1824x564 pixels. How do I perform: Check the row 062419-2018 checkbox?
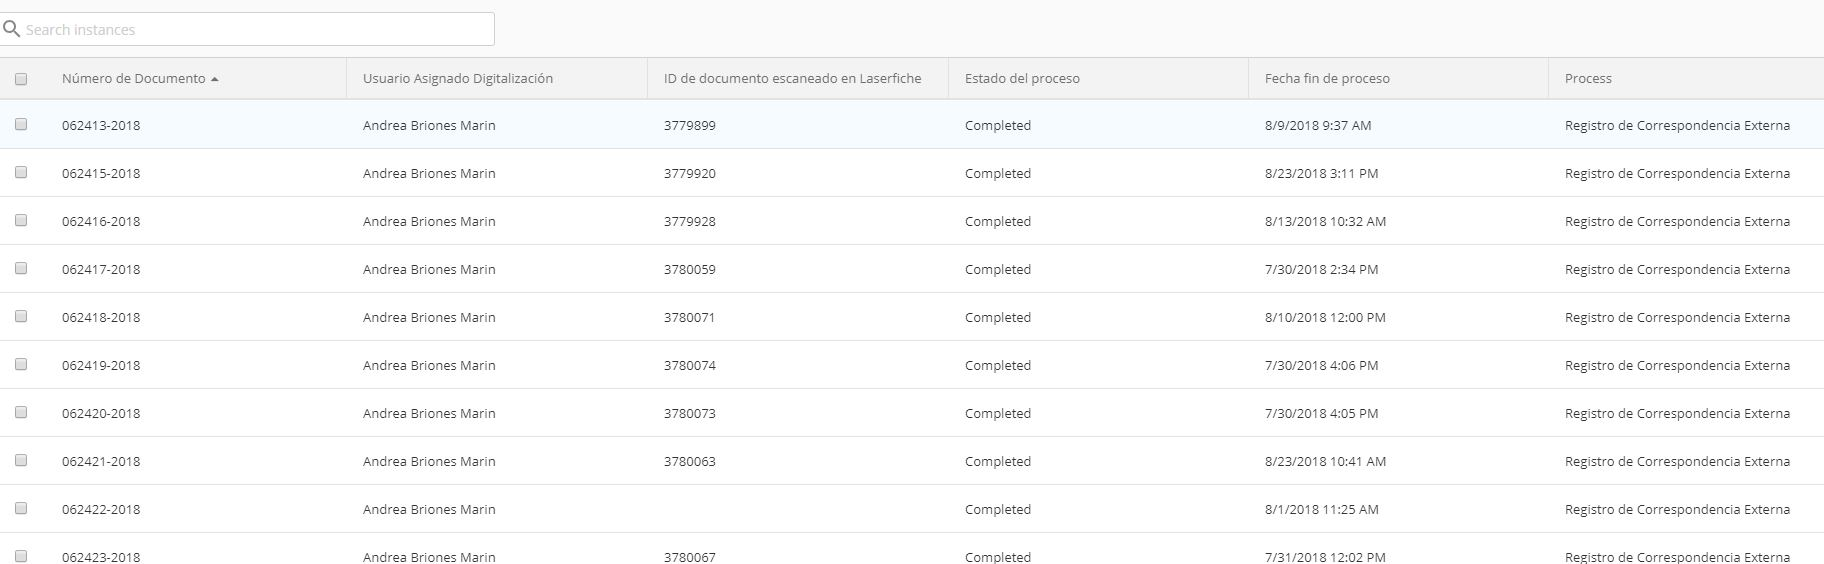pyautogui.click(x=21, y=364)
